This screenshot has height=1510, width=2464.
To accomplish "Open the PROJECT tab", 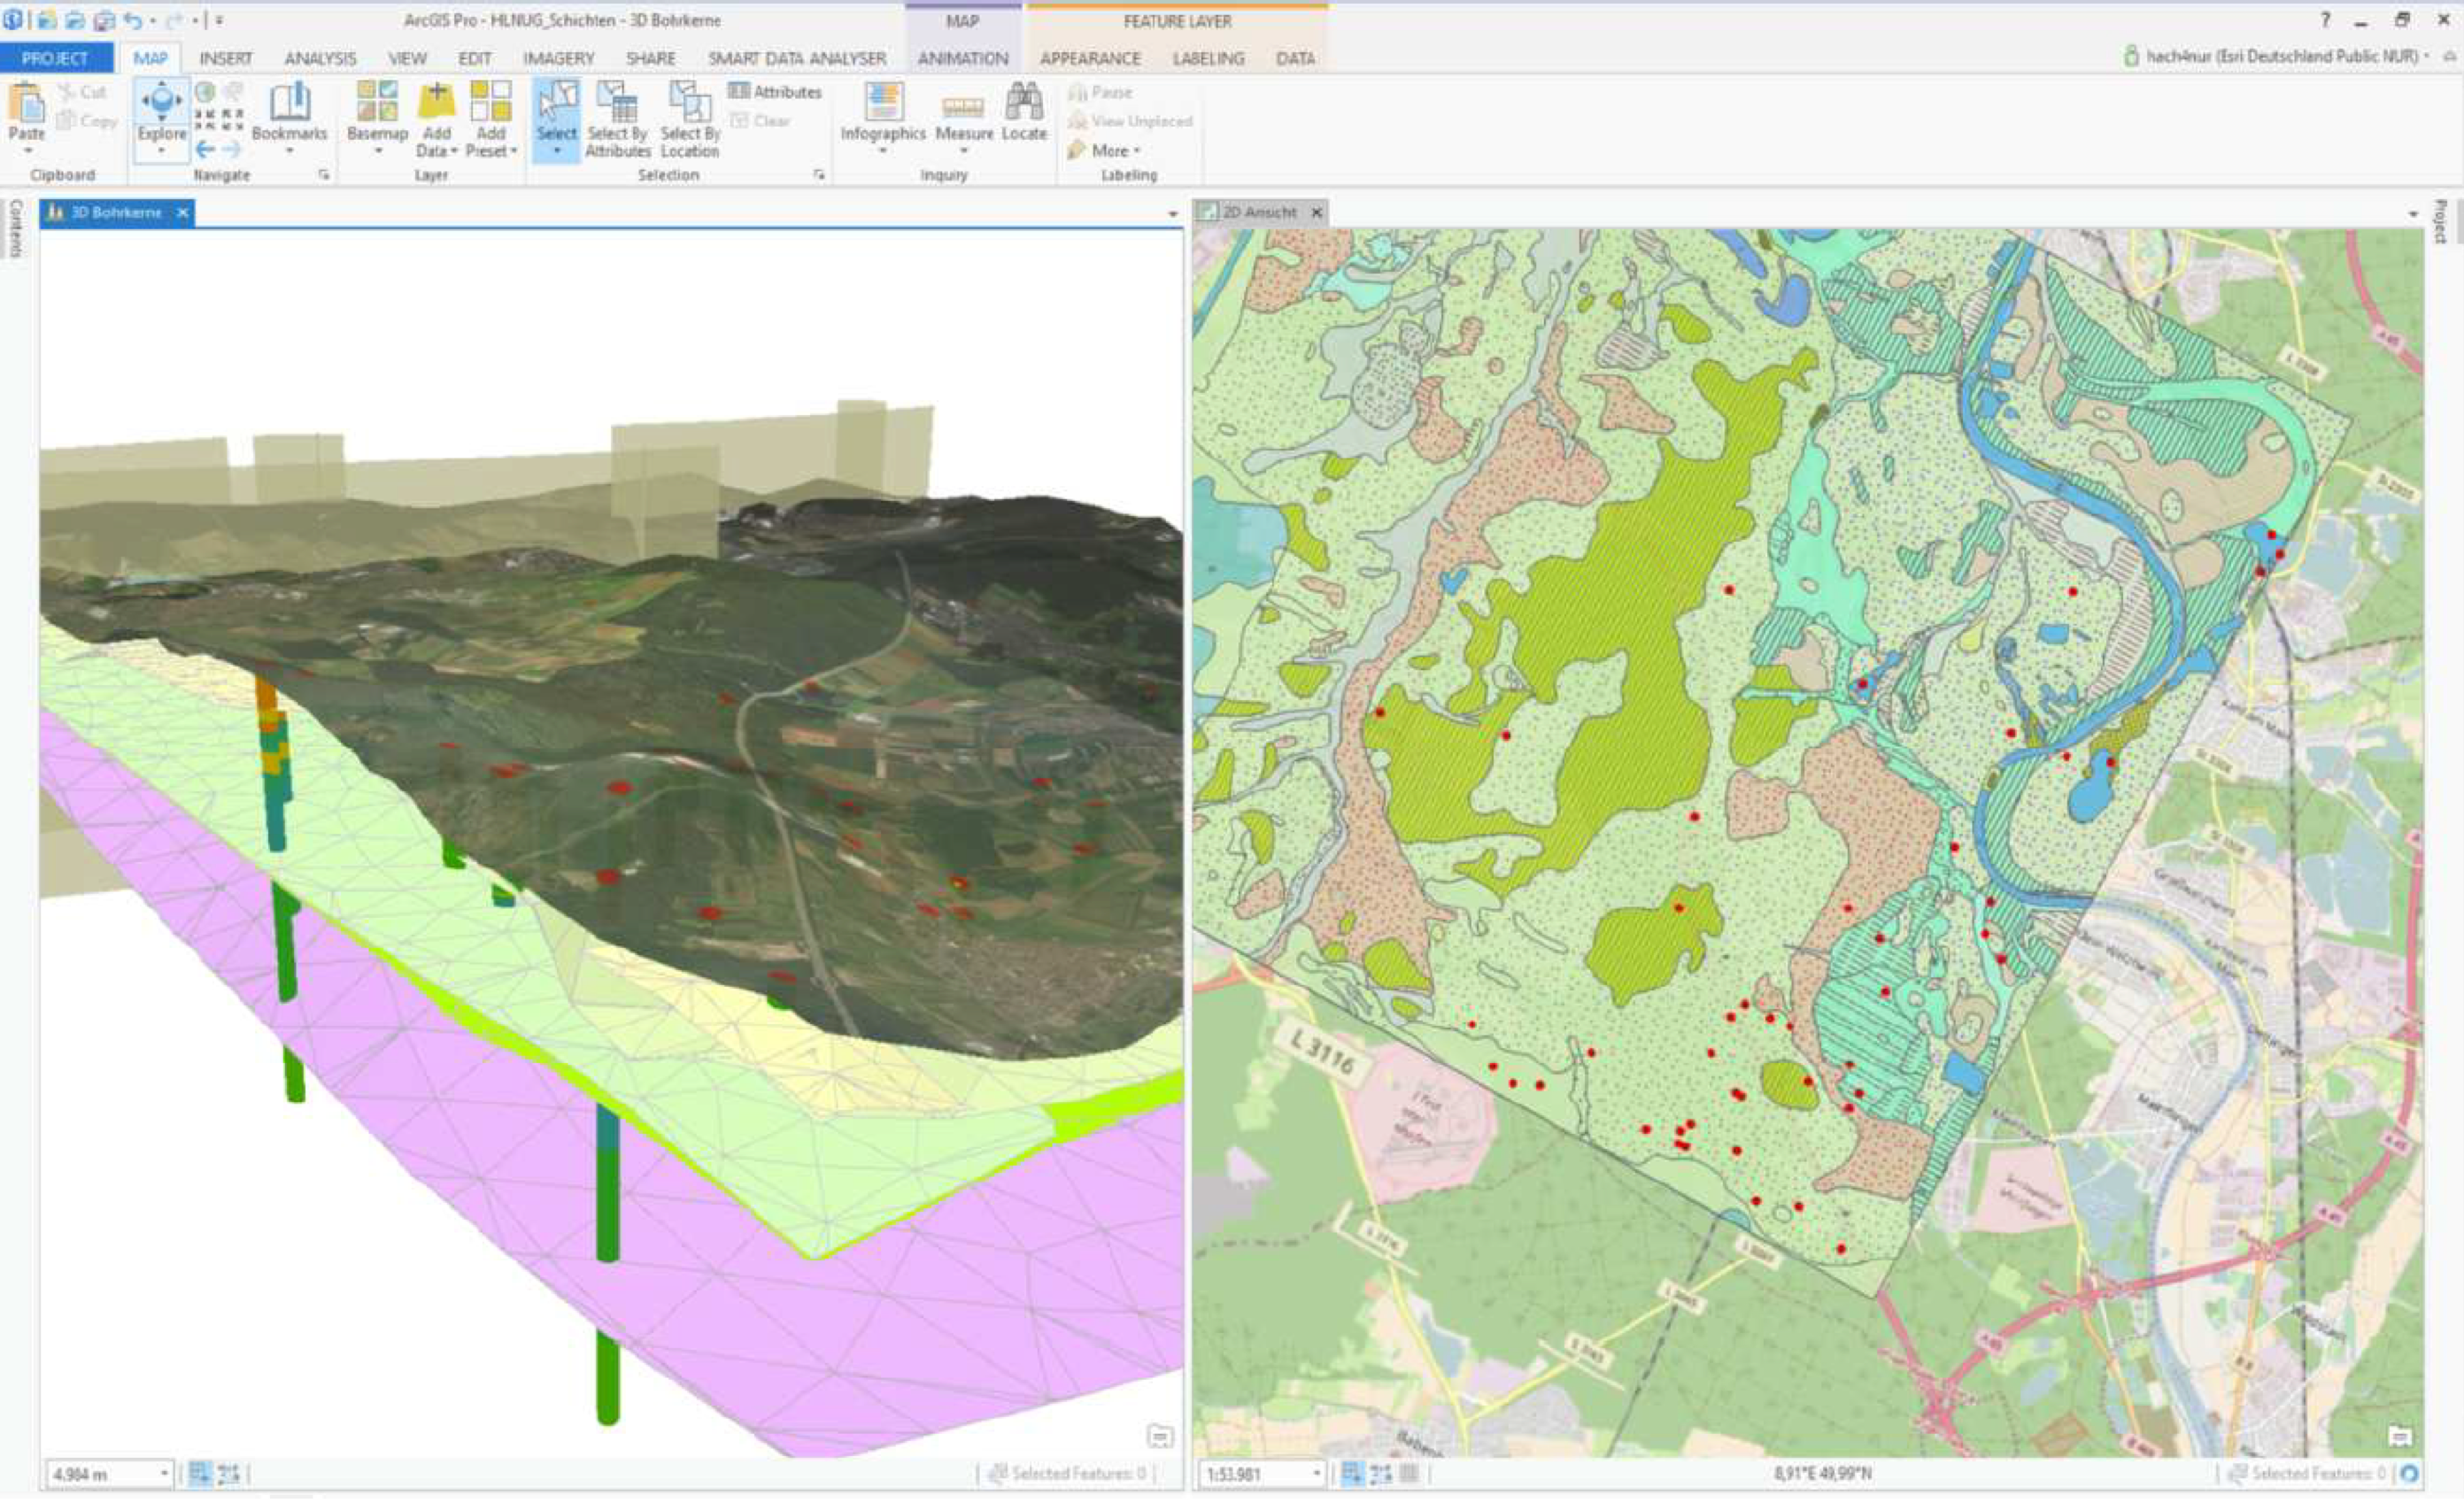I will point(55,58).
